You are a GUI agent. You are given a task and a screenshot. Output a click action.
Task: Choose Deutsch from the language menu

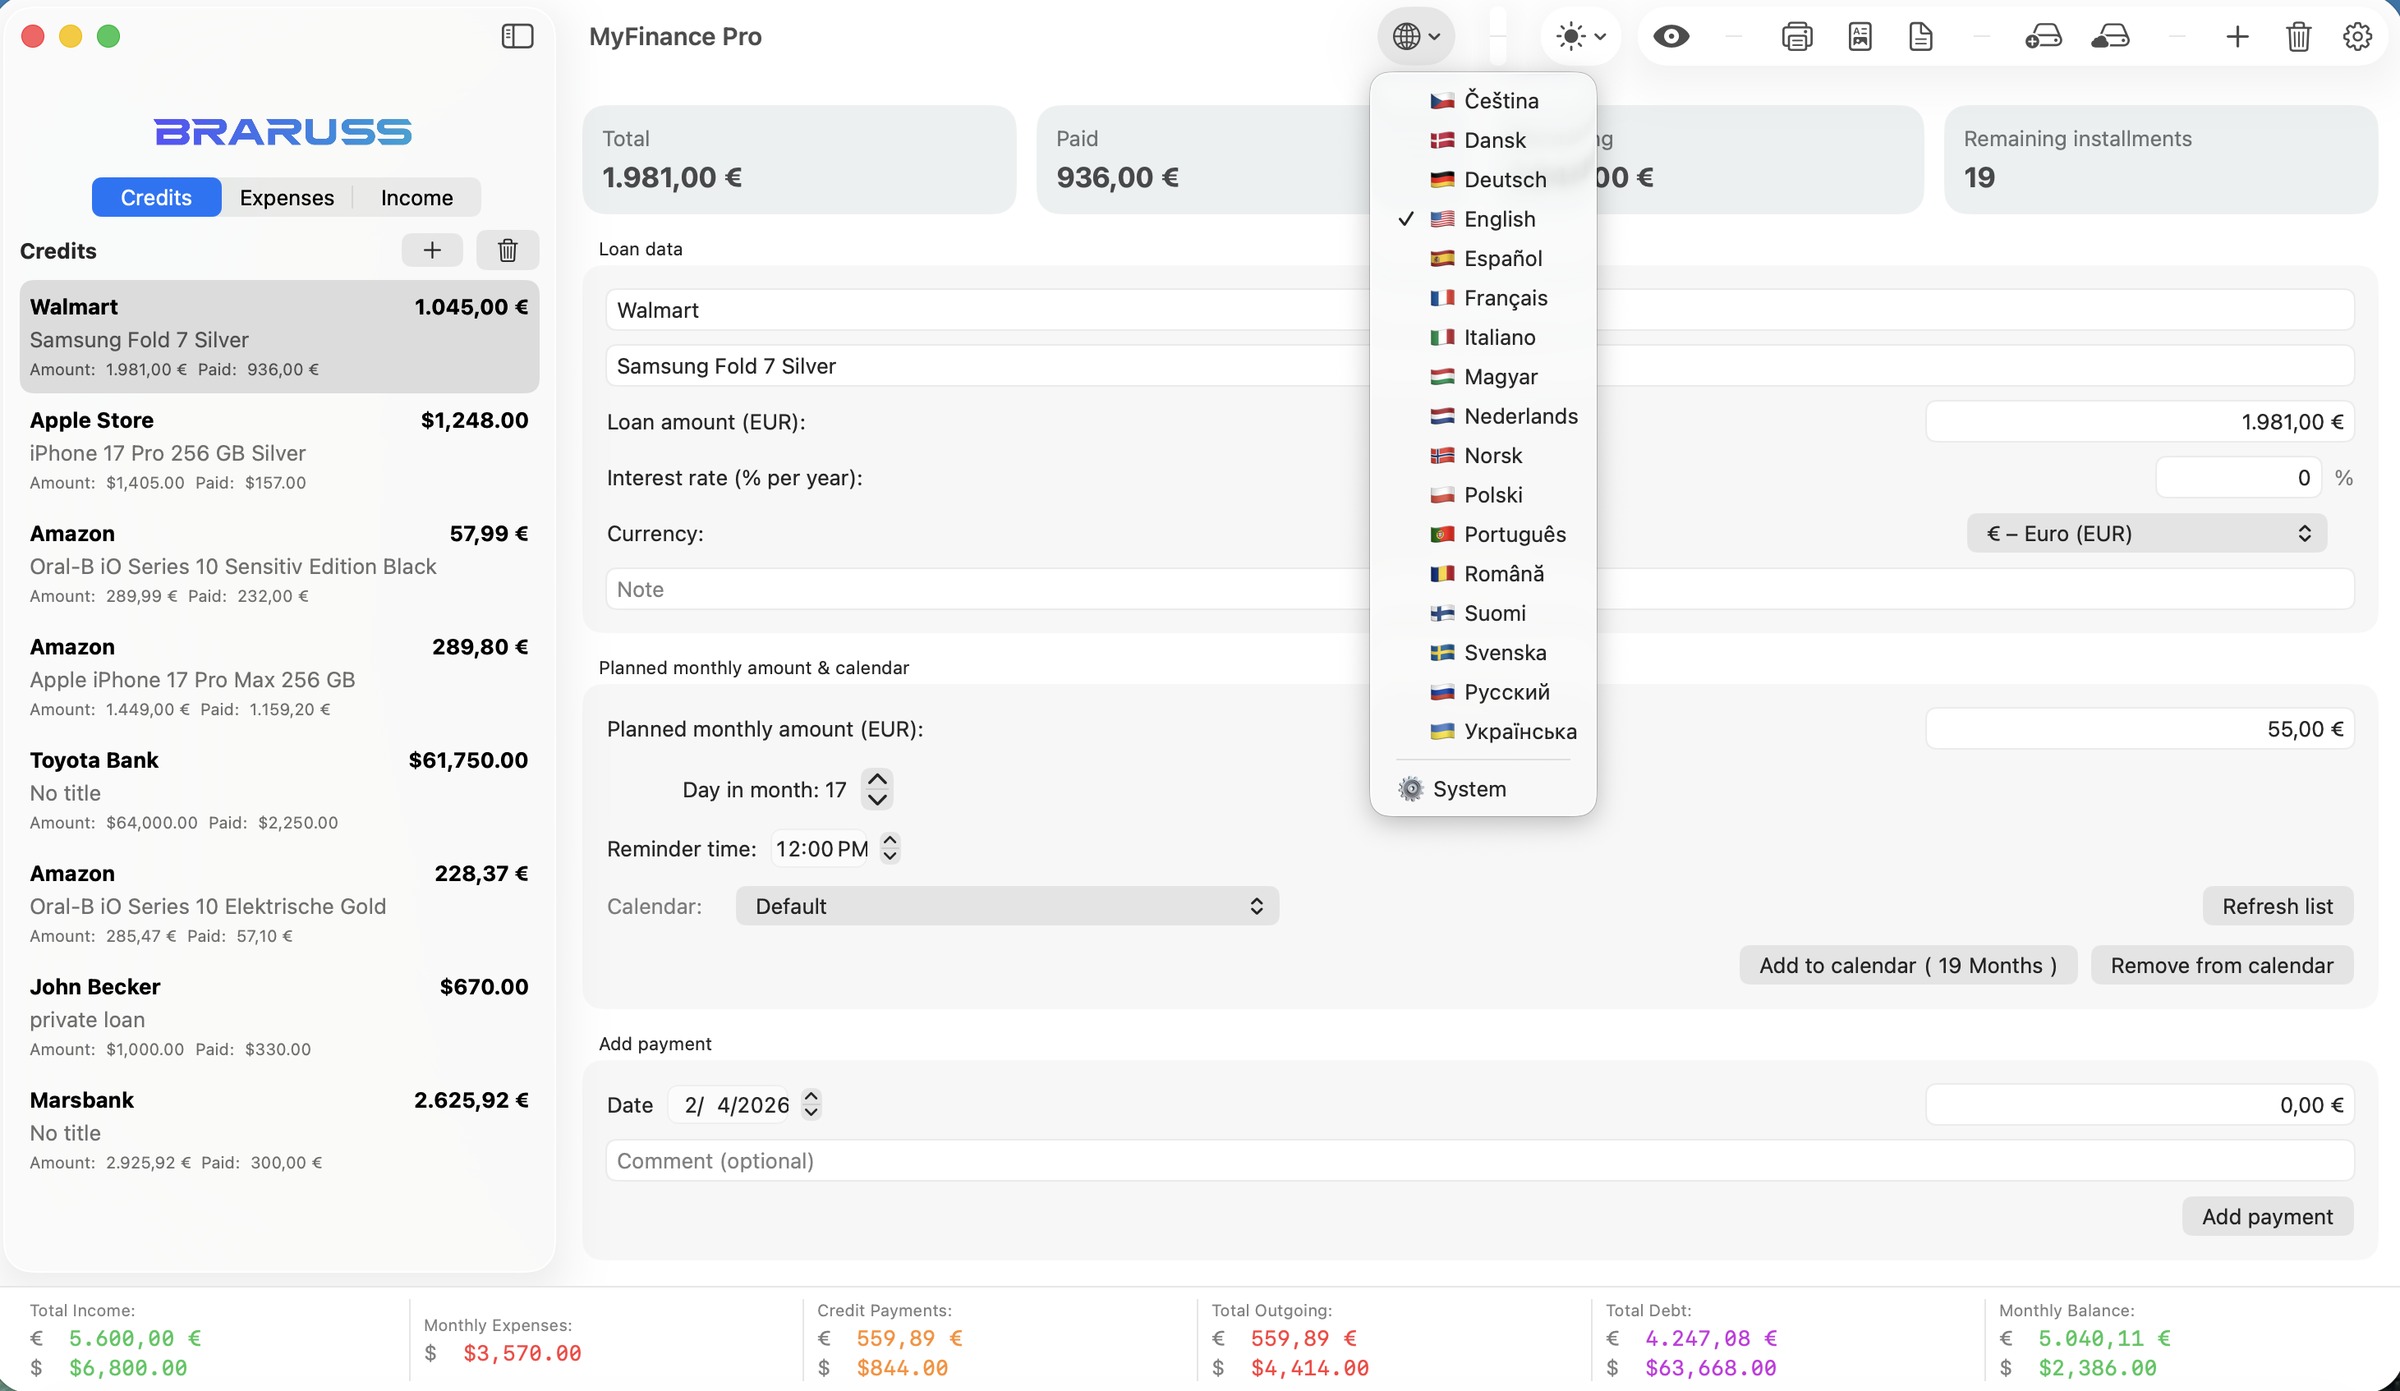tap(1504, 180)
